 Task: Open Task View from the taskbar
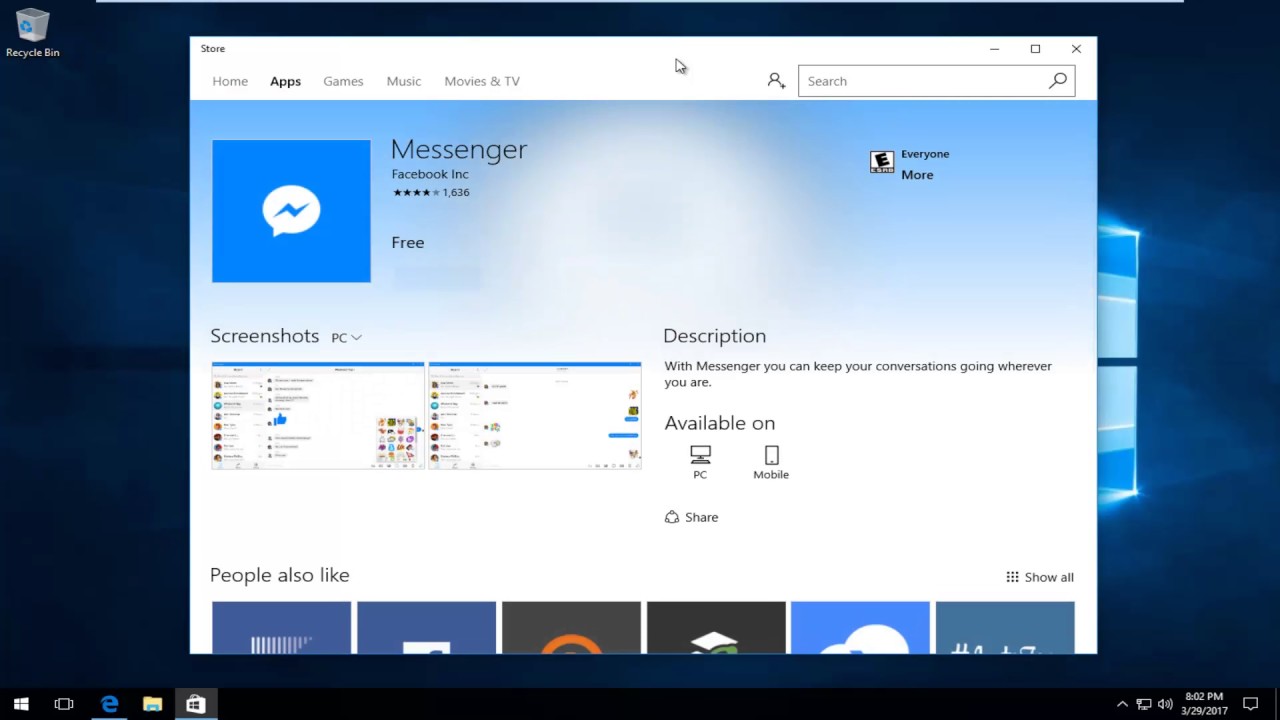[x=63, y=704]
